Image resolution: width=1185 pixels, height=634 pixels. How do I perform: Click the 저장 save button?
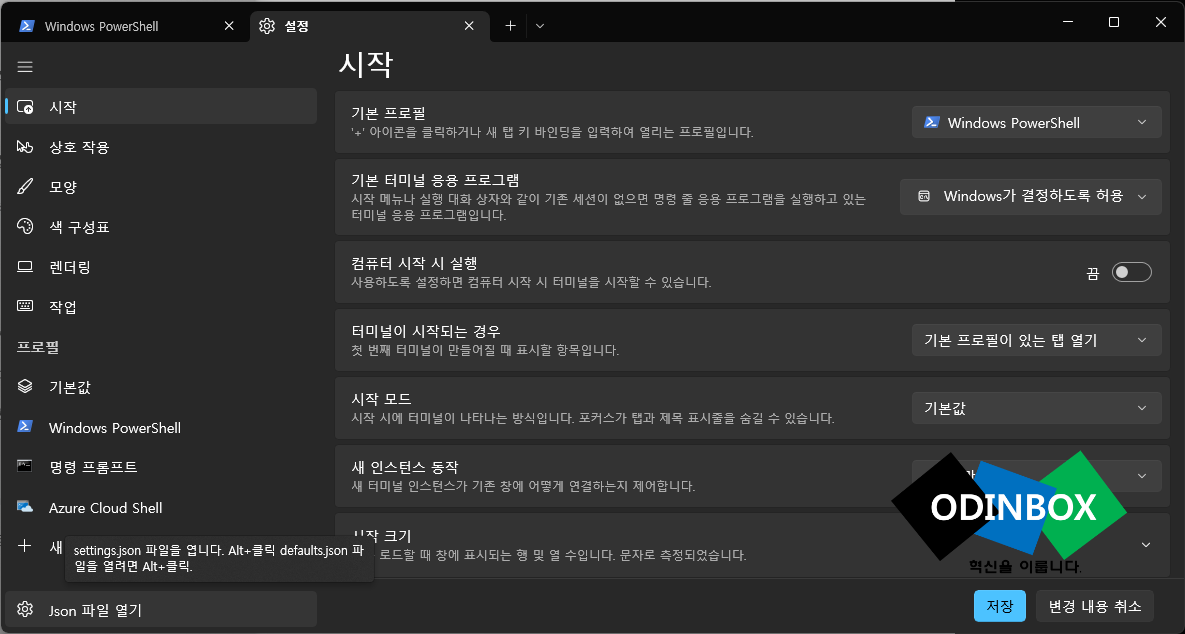tap(1000, 606)
